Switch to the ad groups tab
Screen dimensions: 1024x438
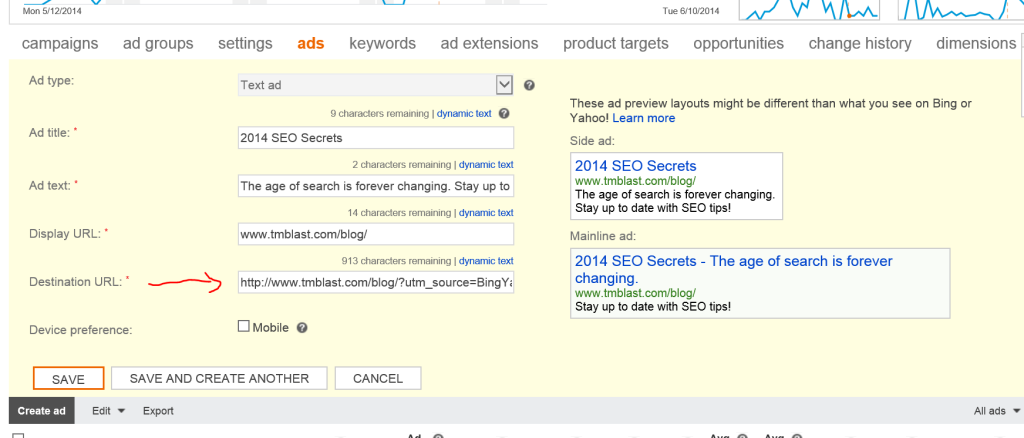coord(158,44)
